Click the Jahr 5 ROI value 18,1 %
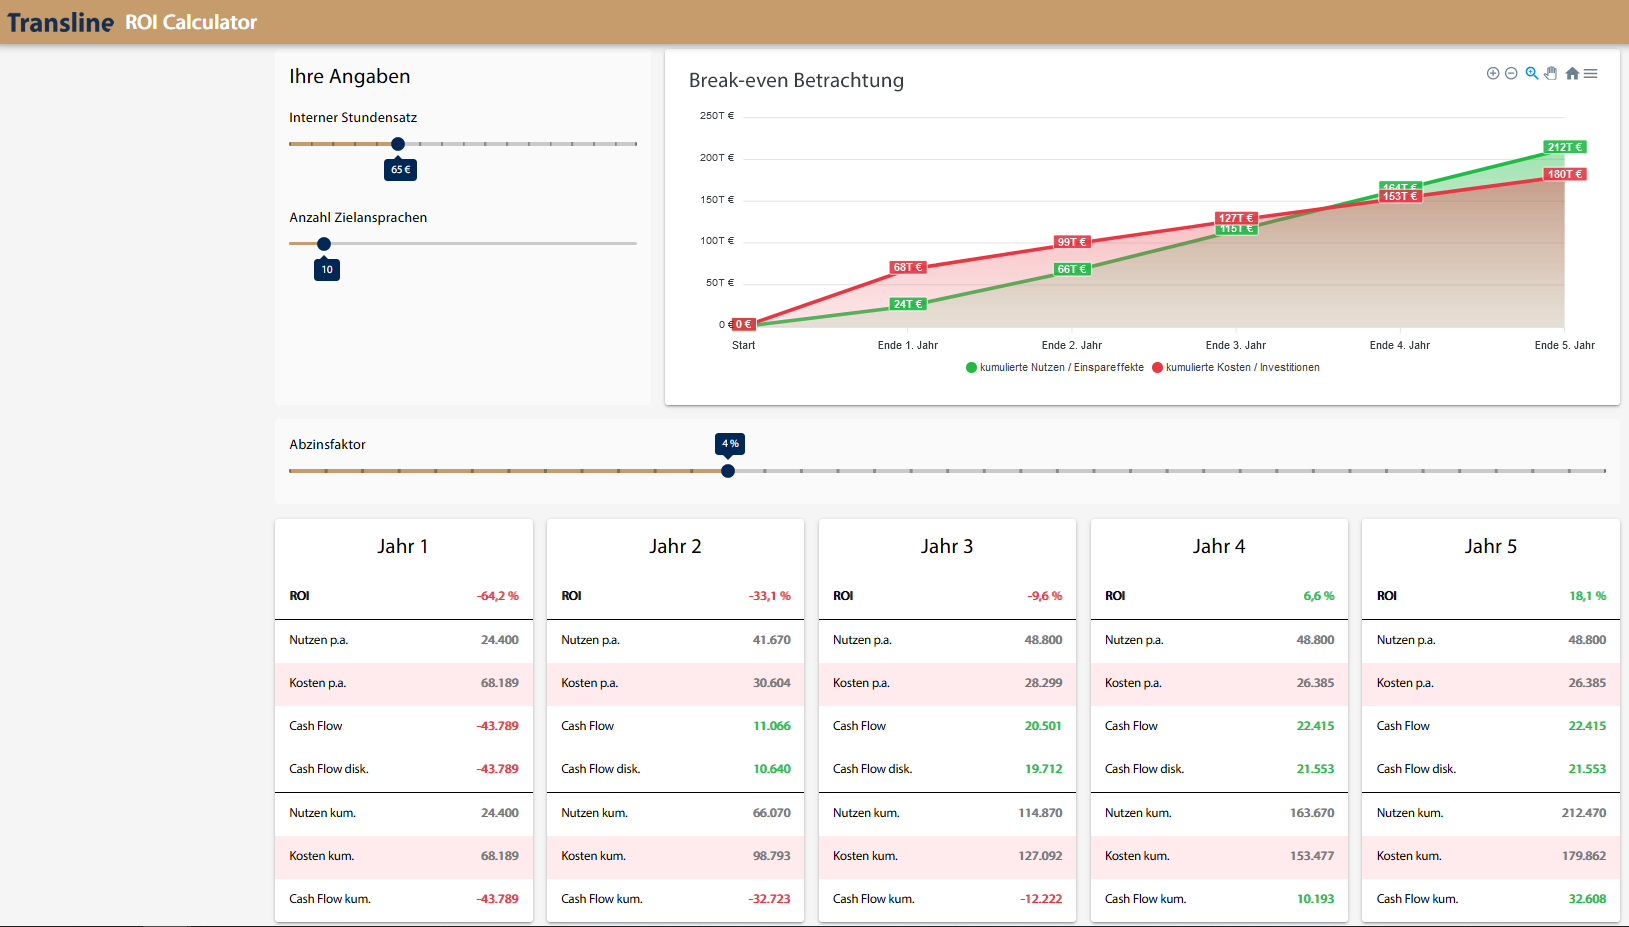This screenshot has height=927, width=1629. coord(1587,596)
